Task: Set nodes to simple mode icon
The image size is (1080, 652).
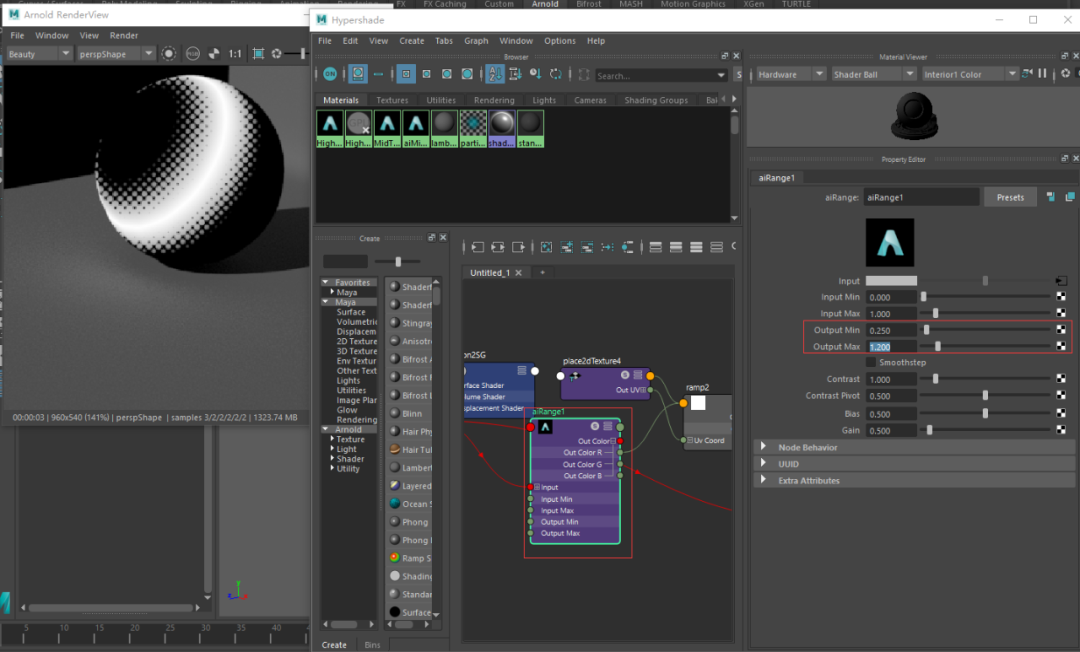Action: coord(656,247)
